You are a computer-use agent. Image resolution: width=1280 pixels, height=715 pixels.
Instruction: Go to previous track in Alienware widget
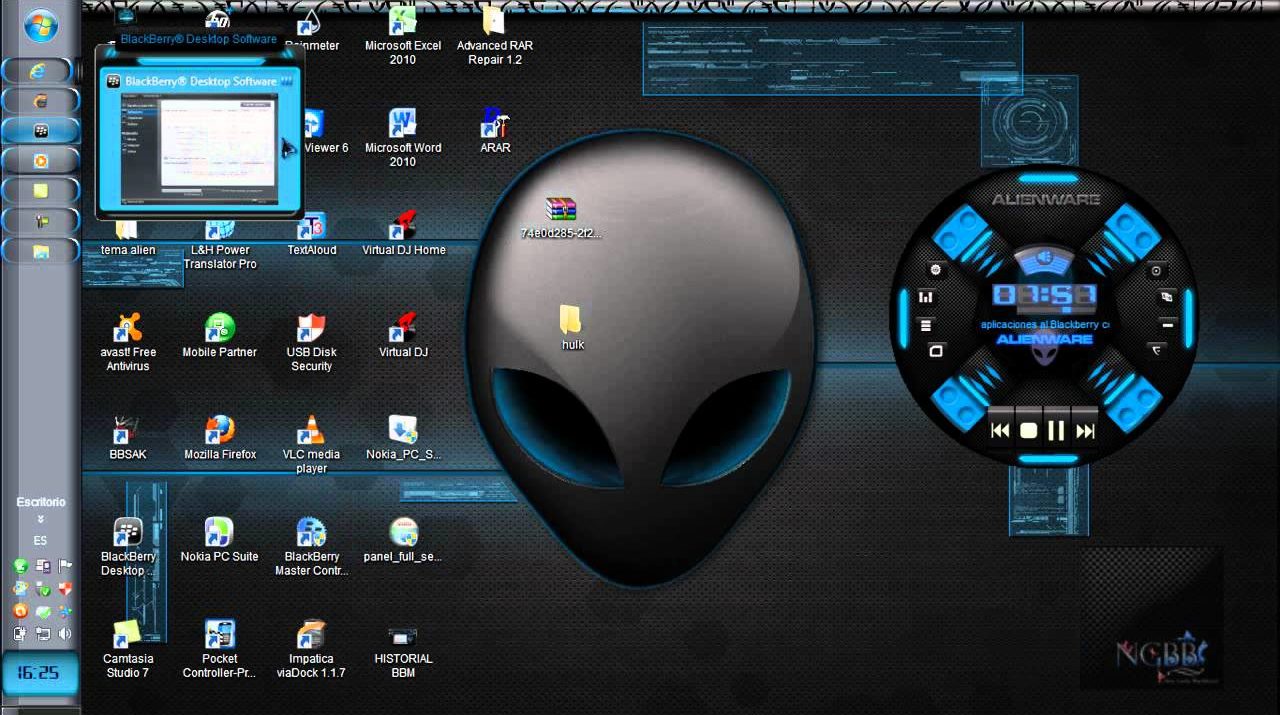coord(1000,431)
